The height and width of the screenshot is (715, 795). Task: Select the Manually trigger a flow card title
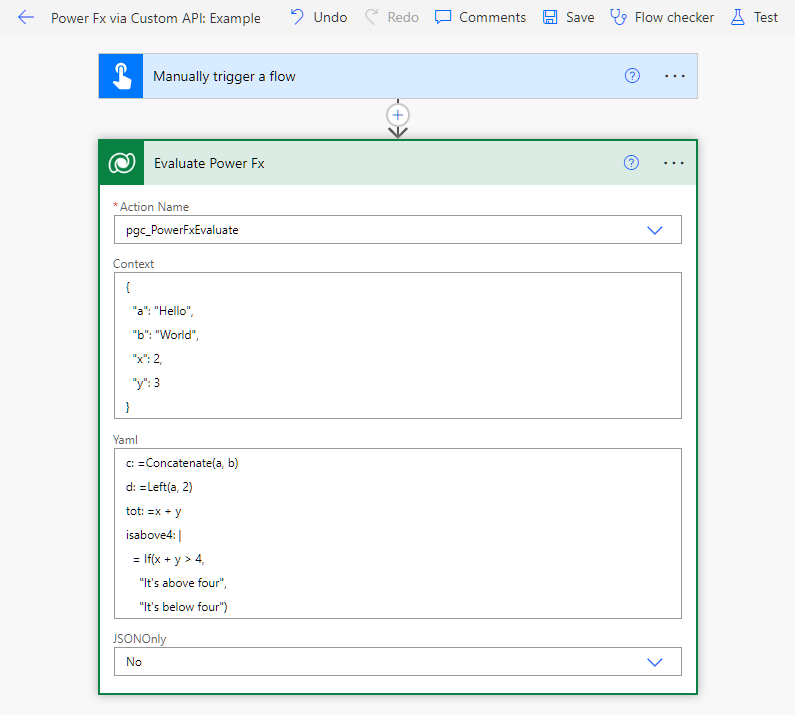(224, 77)
